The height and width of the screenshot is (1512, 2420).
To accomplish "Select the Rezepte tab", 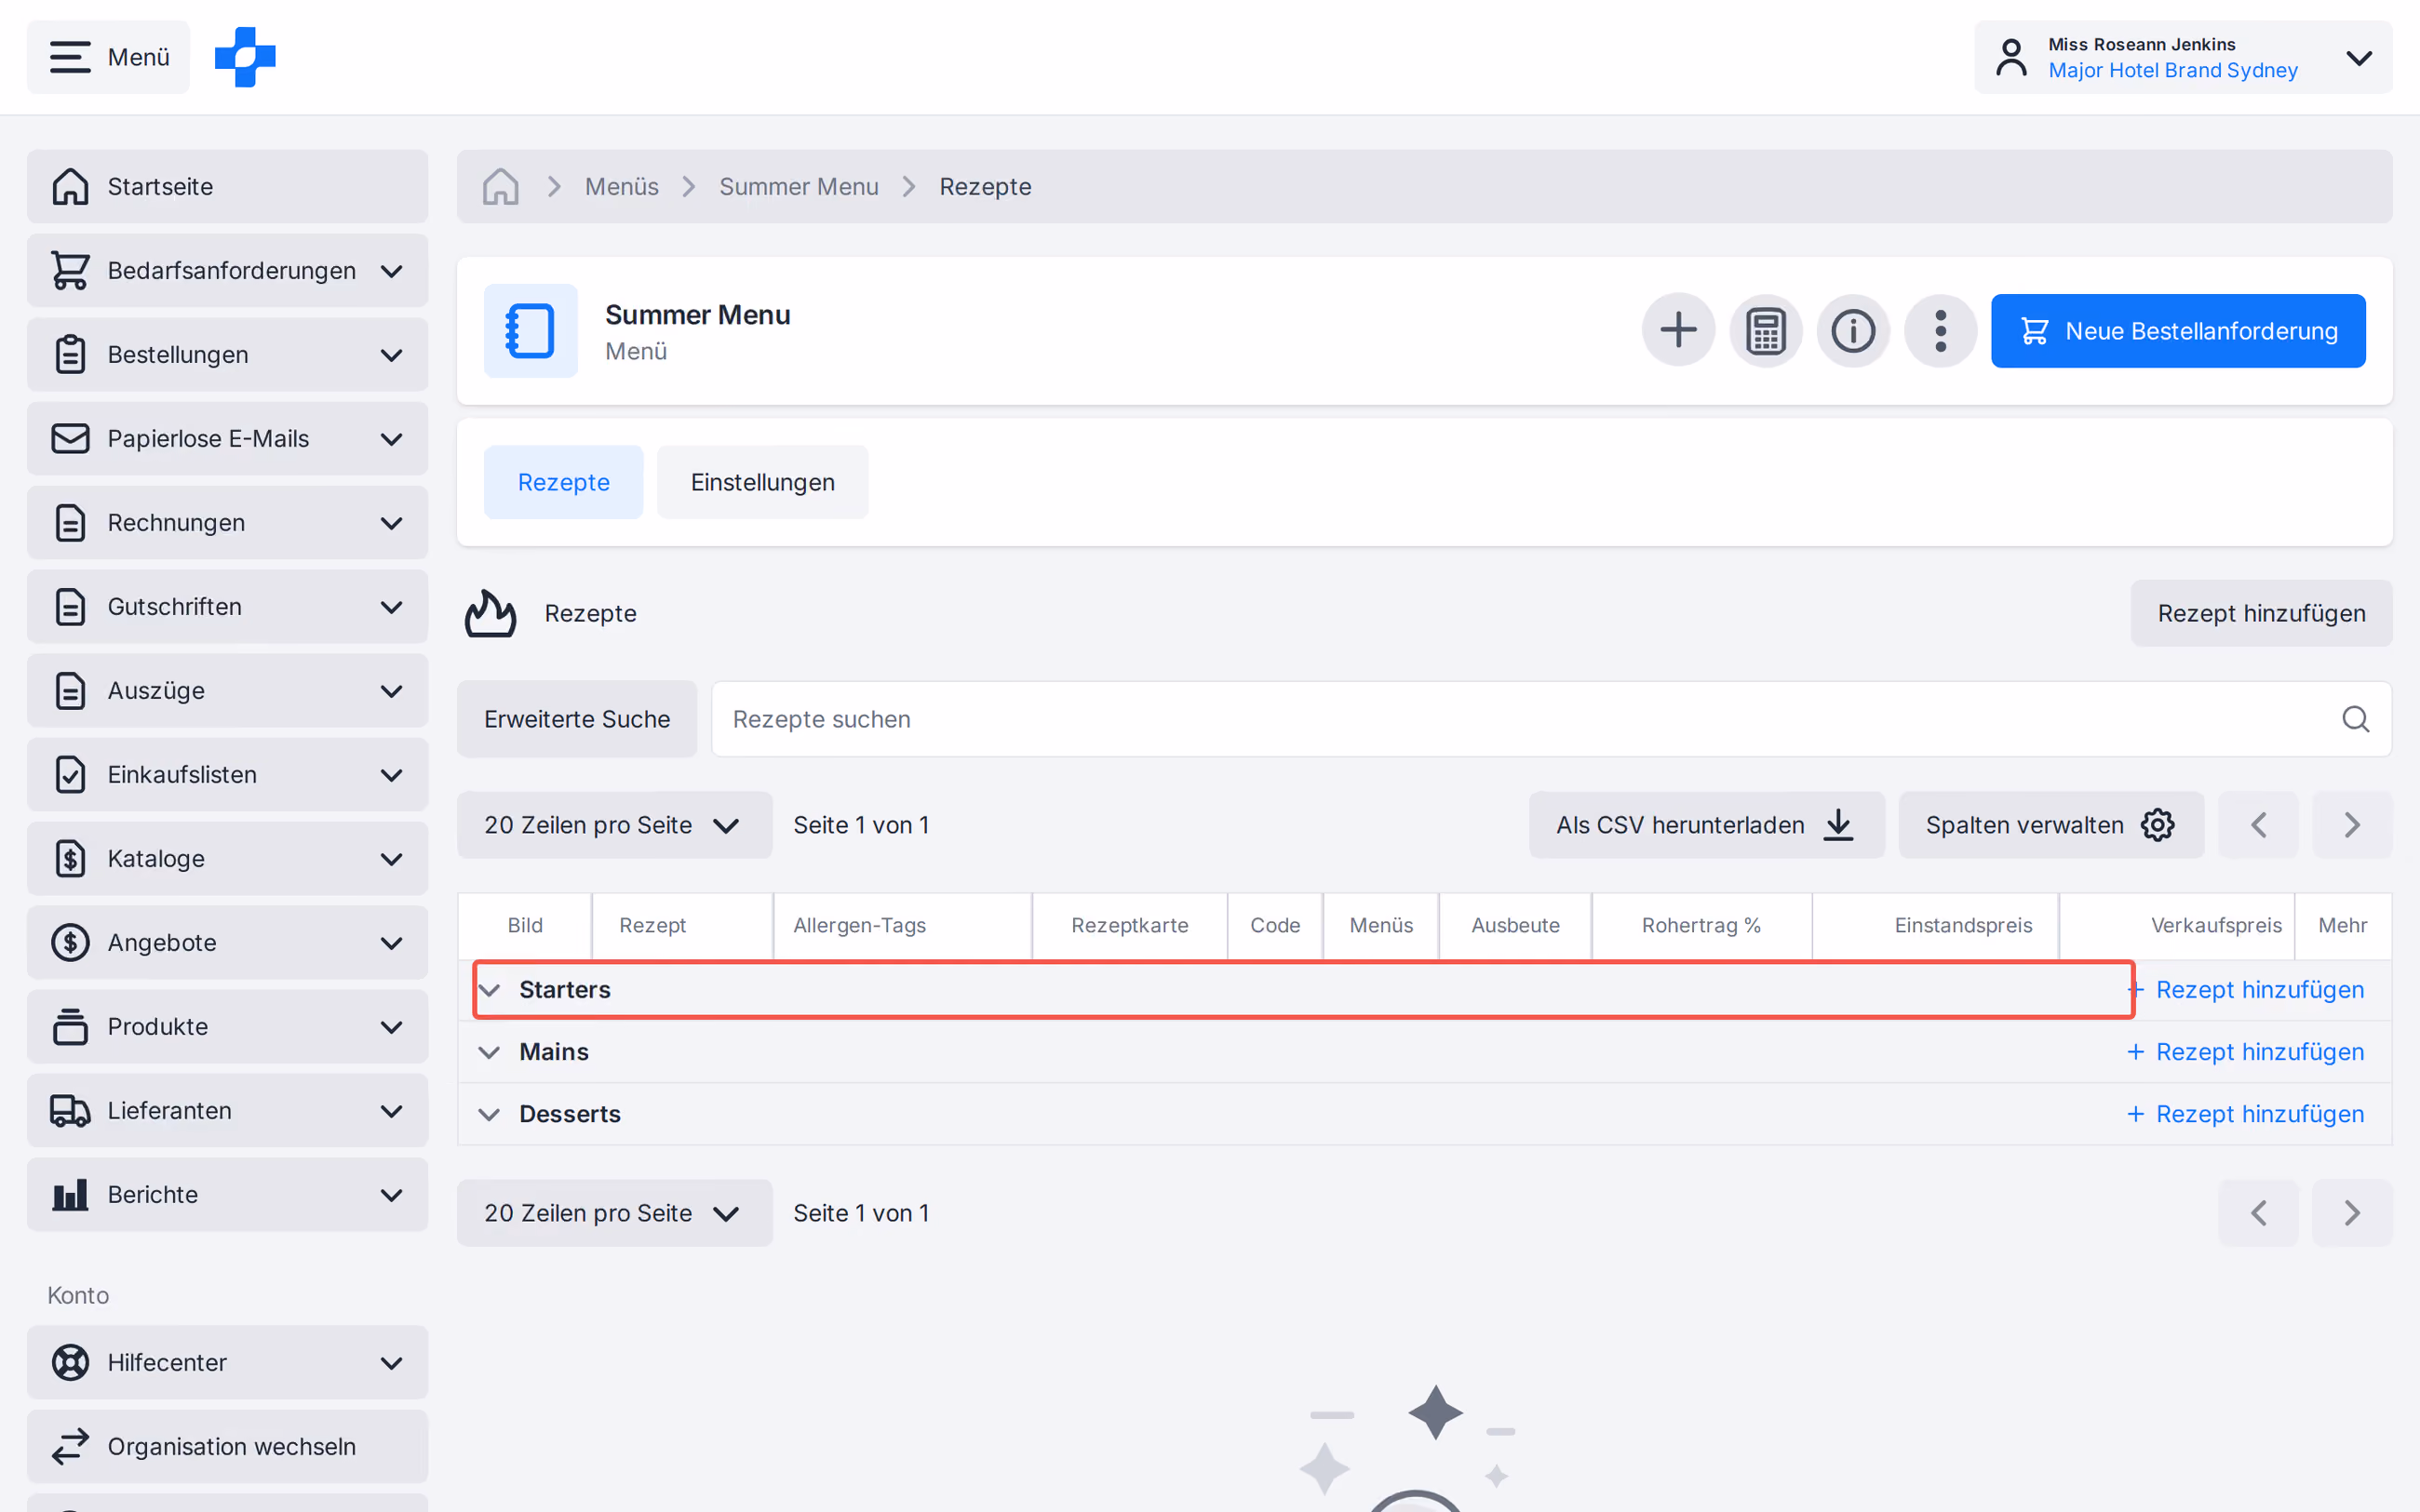I will [x=563, y=482].
